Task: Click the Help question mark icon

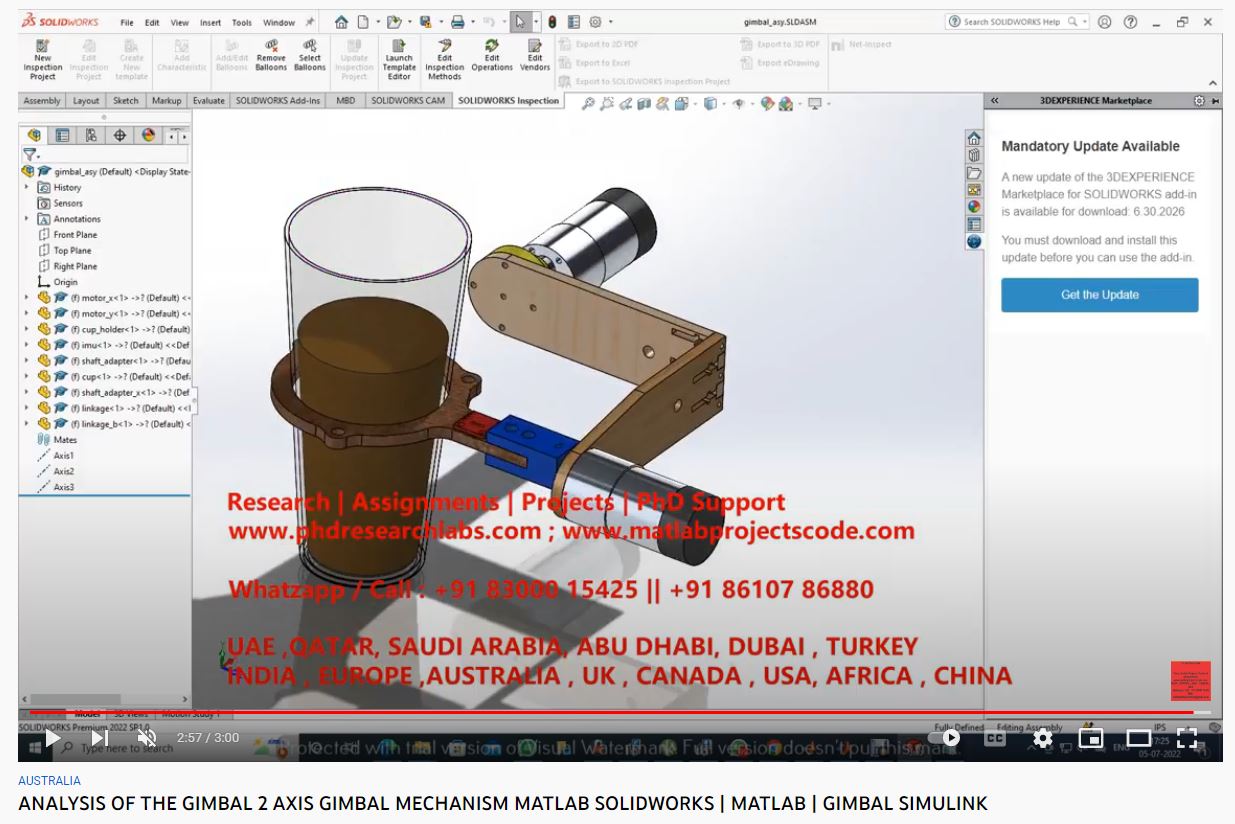Action: tap(1130, 21)
